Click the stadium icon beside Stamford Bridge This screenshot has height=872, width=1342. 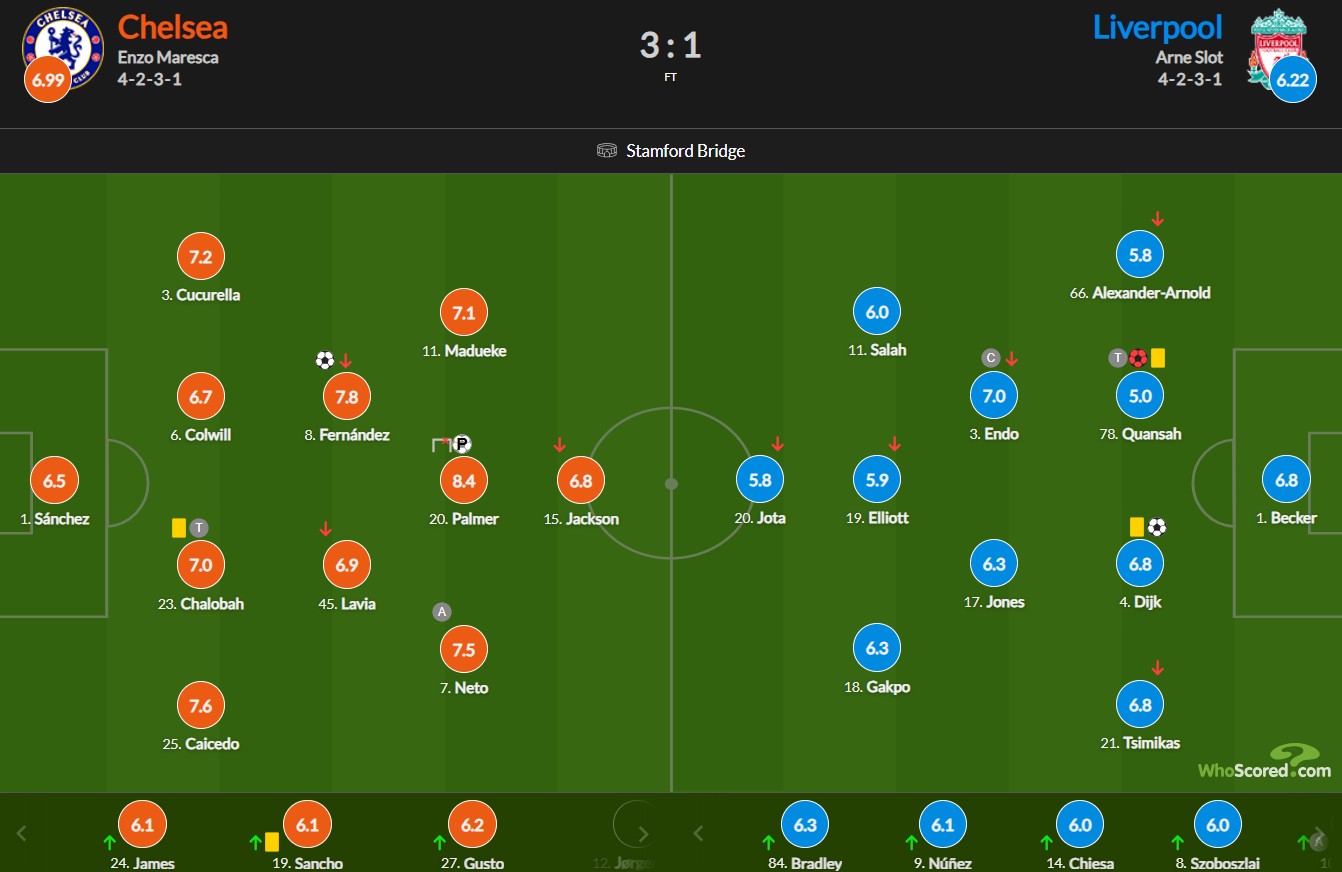606,151
